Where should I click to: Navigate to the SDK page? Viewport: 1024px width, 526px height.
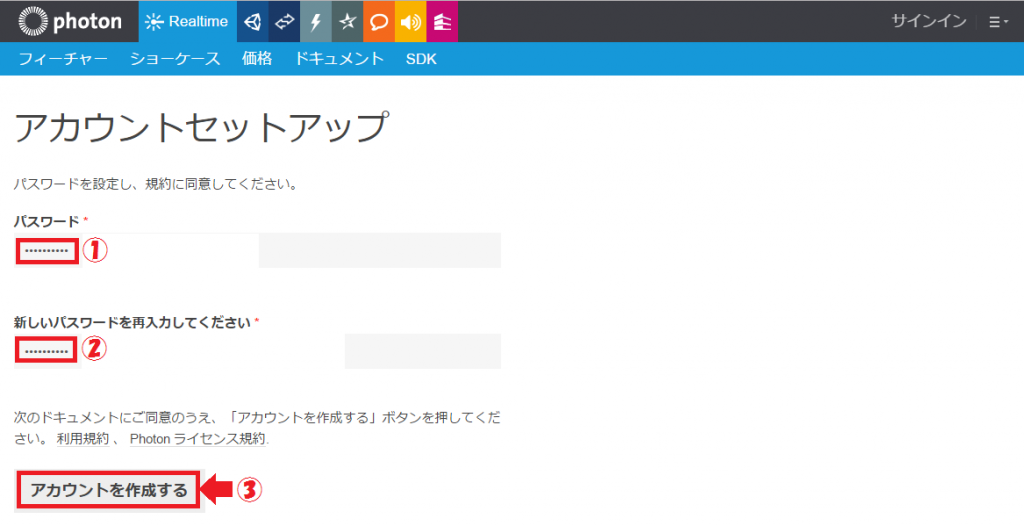(421, 59)
